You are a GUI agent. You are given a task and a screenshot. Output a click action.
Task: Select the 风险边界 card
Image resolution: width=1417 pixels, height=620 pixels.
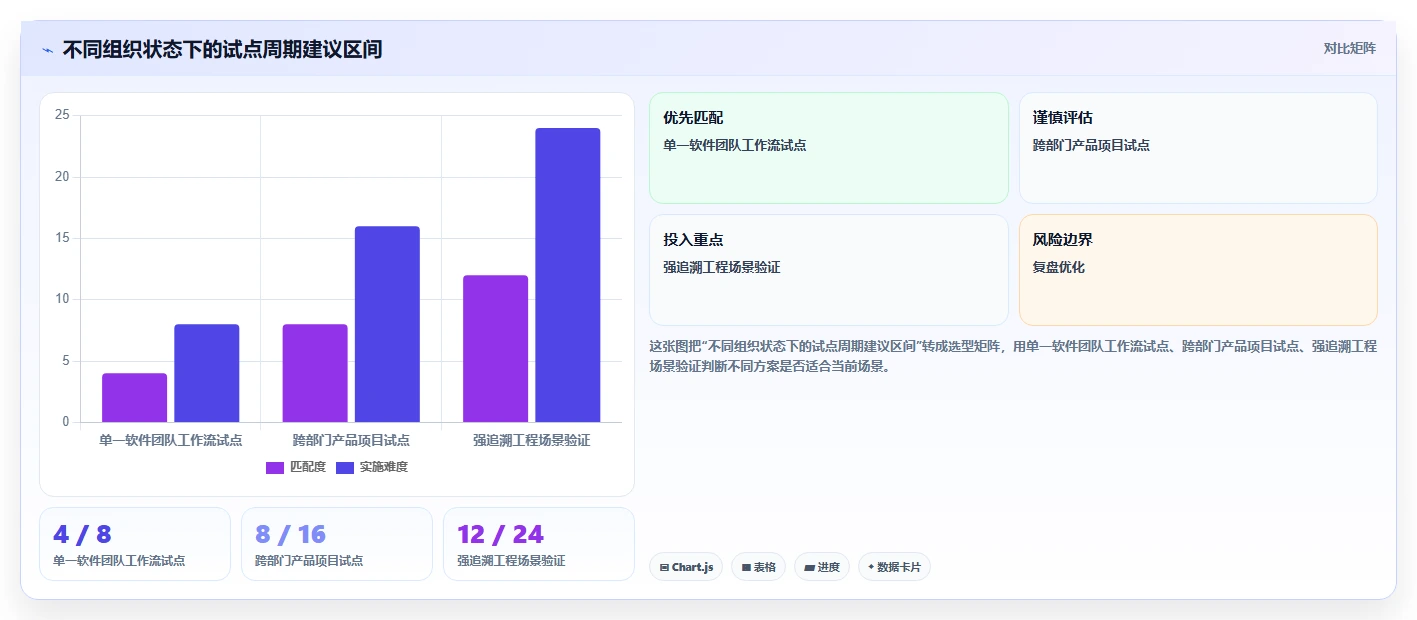pyautogui.click(x=1198, y=270)
